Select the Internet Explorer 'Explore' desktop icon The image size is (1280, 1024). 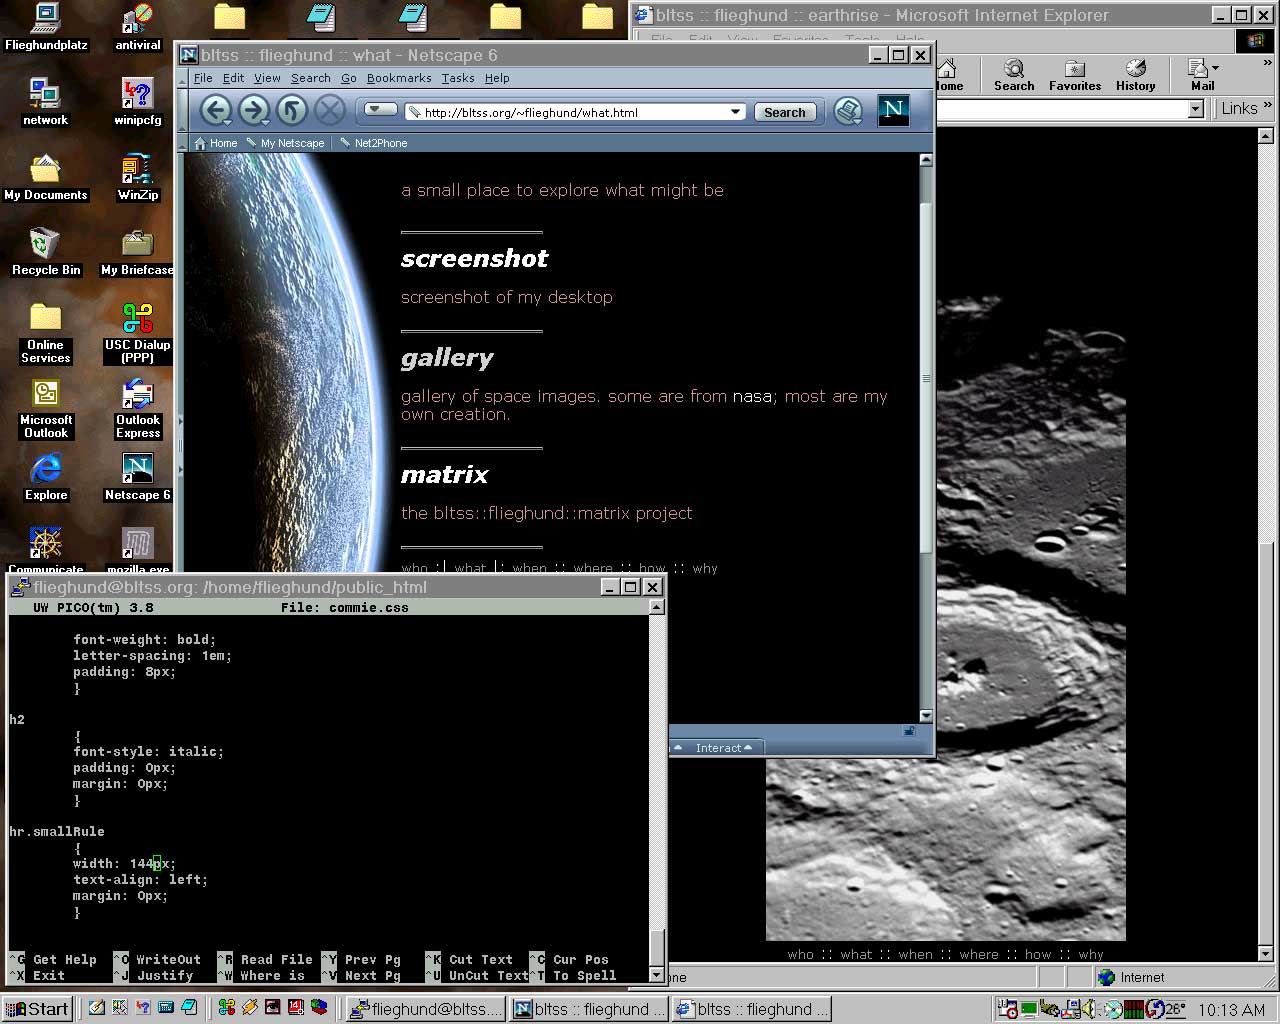coord(46,477)
